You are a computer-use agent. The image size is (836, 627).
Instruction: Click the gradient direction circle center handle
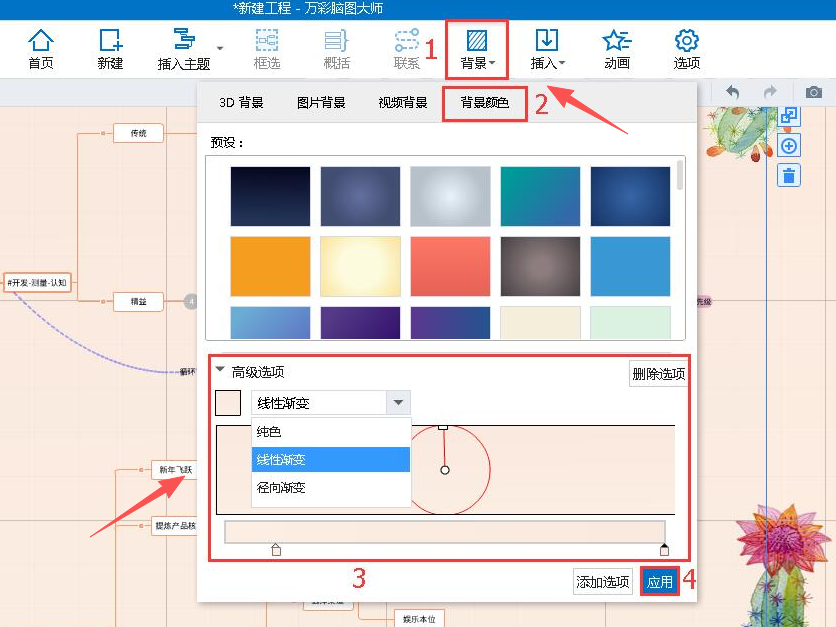tap(445, 470)
